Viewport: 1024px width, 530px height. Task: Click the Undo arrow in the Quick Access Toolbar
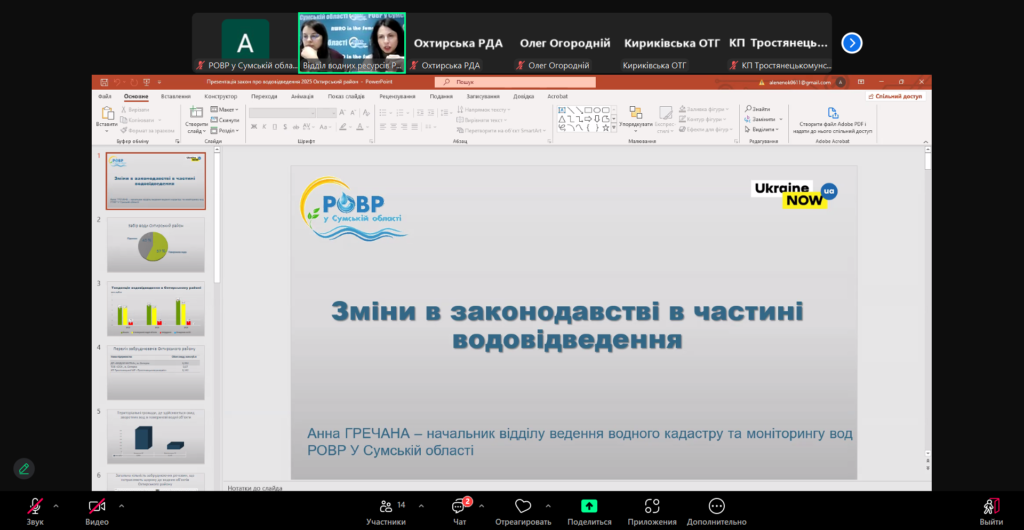click(x=116, y=82)
